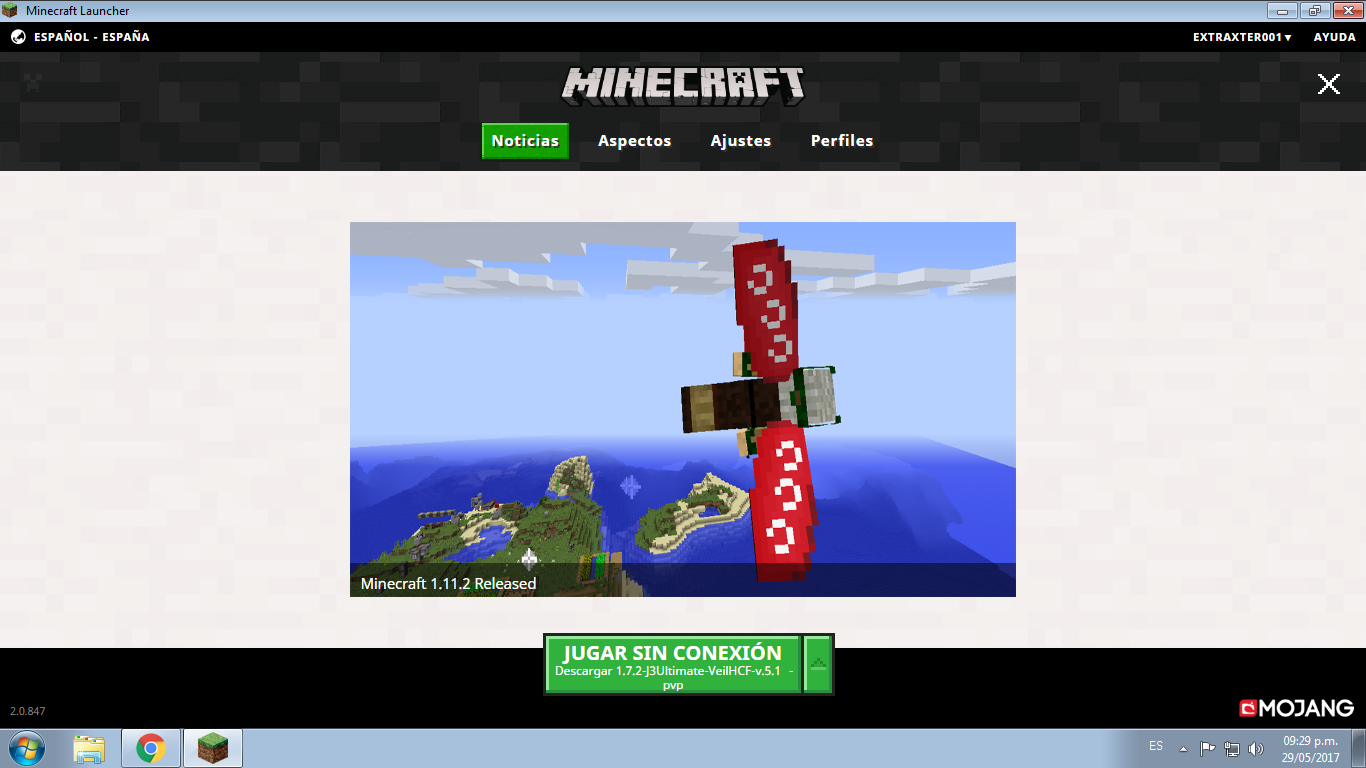
Task: Select the Perfiles tab
Action: [842, 141]
